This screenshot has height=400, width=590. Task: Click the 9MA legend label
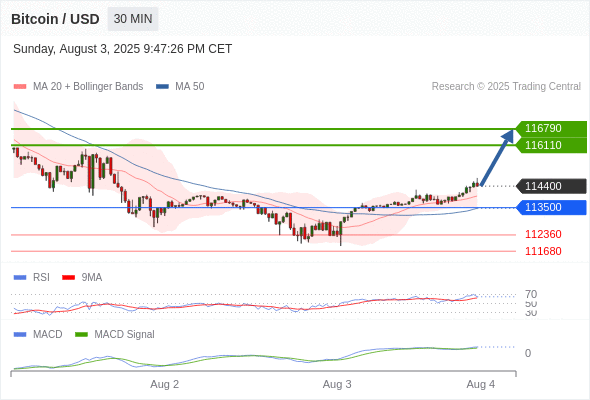(x=92, y=278)
